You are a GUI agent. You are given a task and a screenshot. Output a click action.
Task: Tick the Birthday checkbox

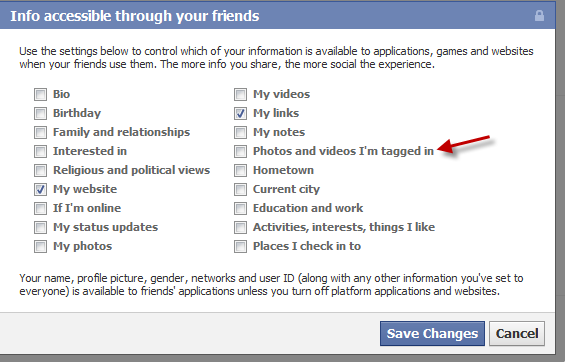40,113
